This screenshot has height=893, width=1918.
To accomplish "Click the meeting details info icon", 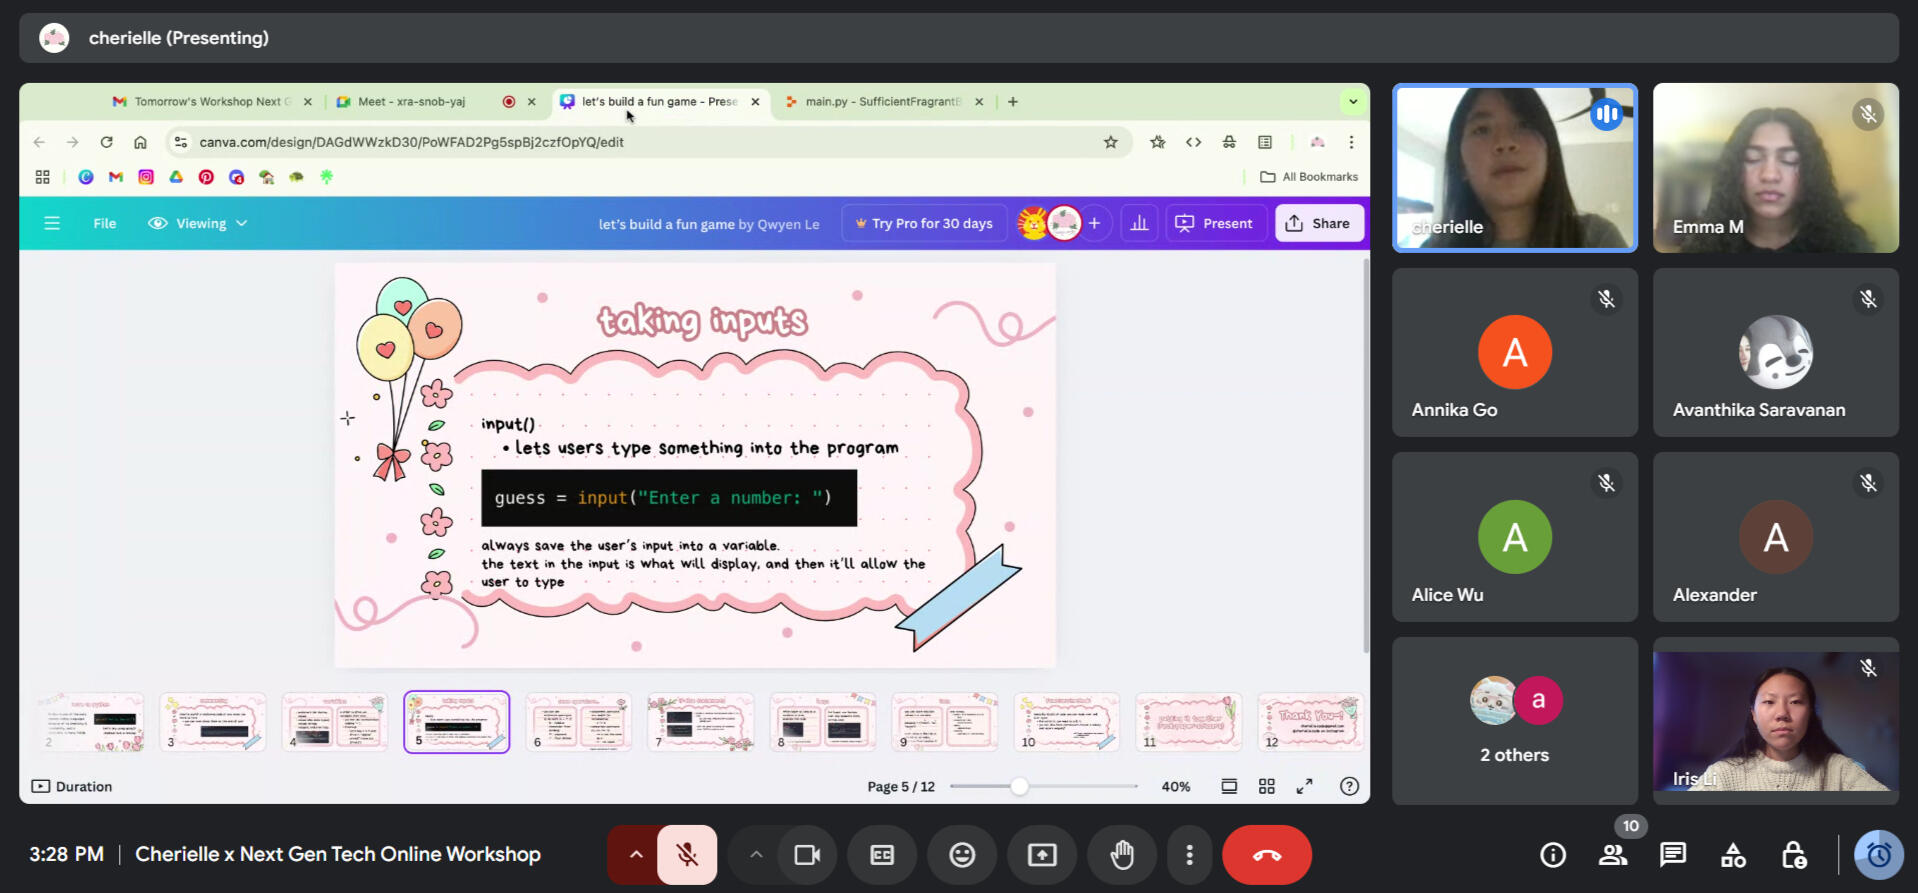I will pyautogui.click(x=1552, y=855).
